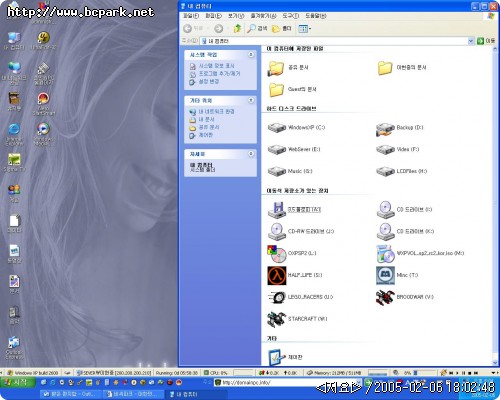Select the CD-RW drive (J:) icon
500x400 pixels.
(277, 232)
